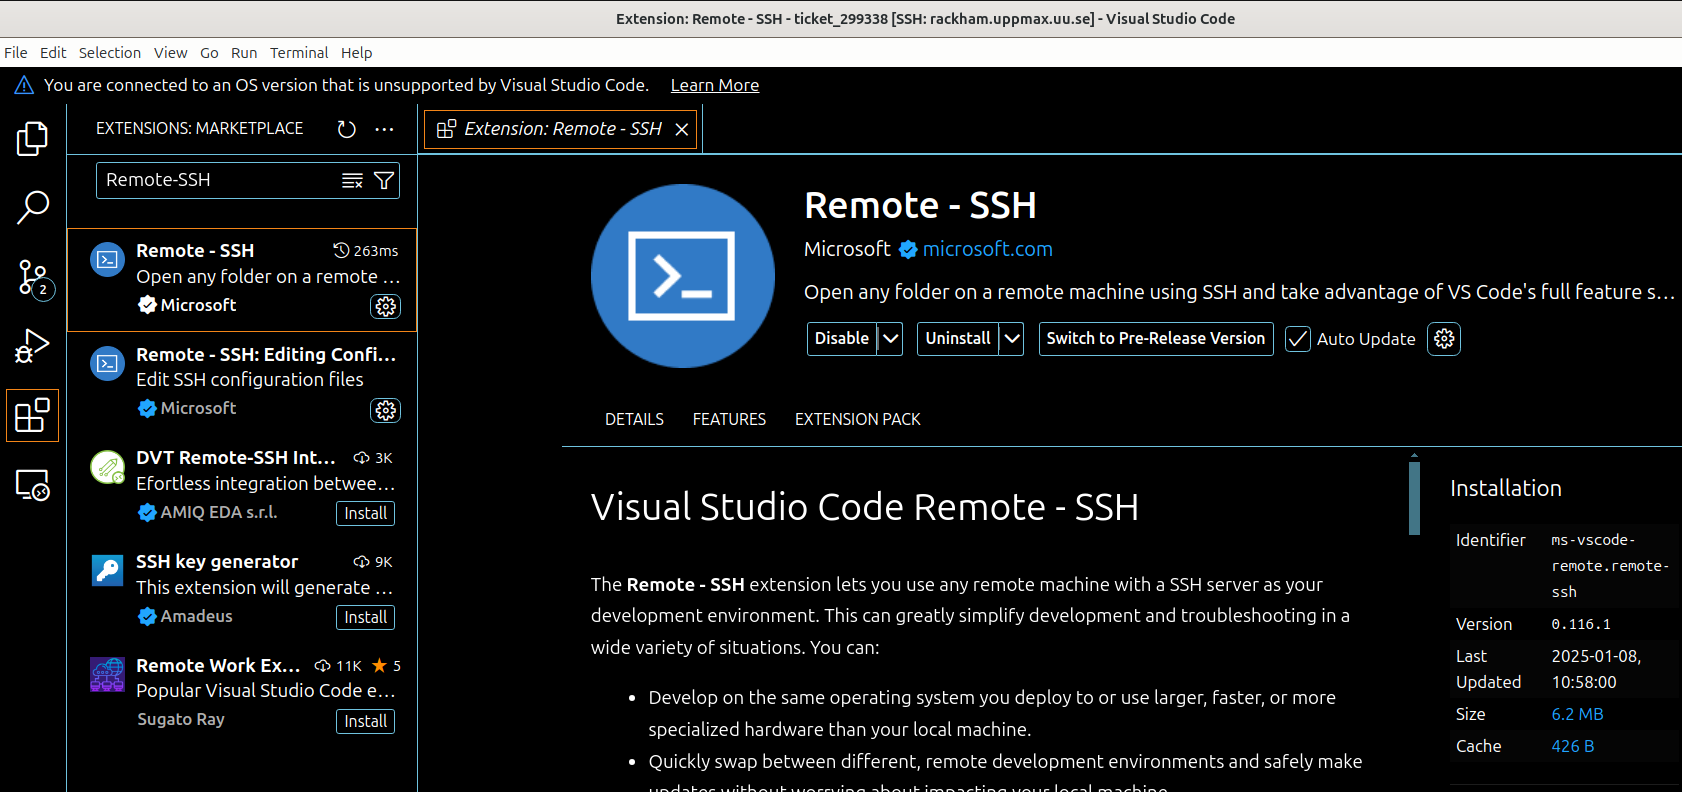Open the File menu
The image size is (1682, 792).
(x=16, y=53)
